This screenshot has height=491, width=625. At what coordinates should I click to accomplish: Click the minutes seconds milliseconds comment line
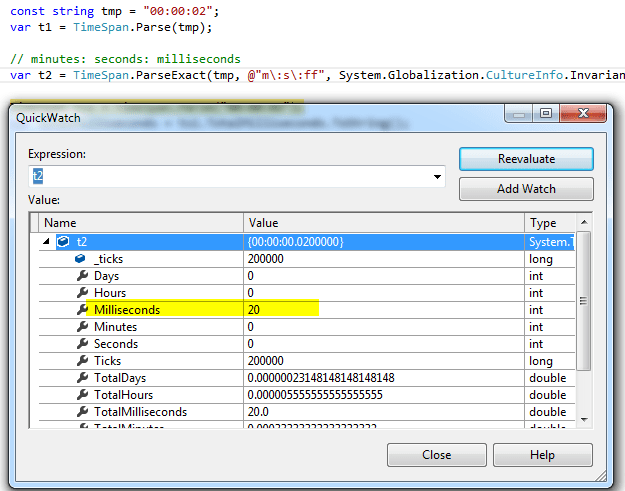(125, 59)
